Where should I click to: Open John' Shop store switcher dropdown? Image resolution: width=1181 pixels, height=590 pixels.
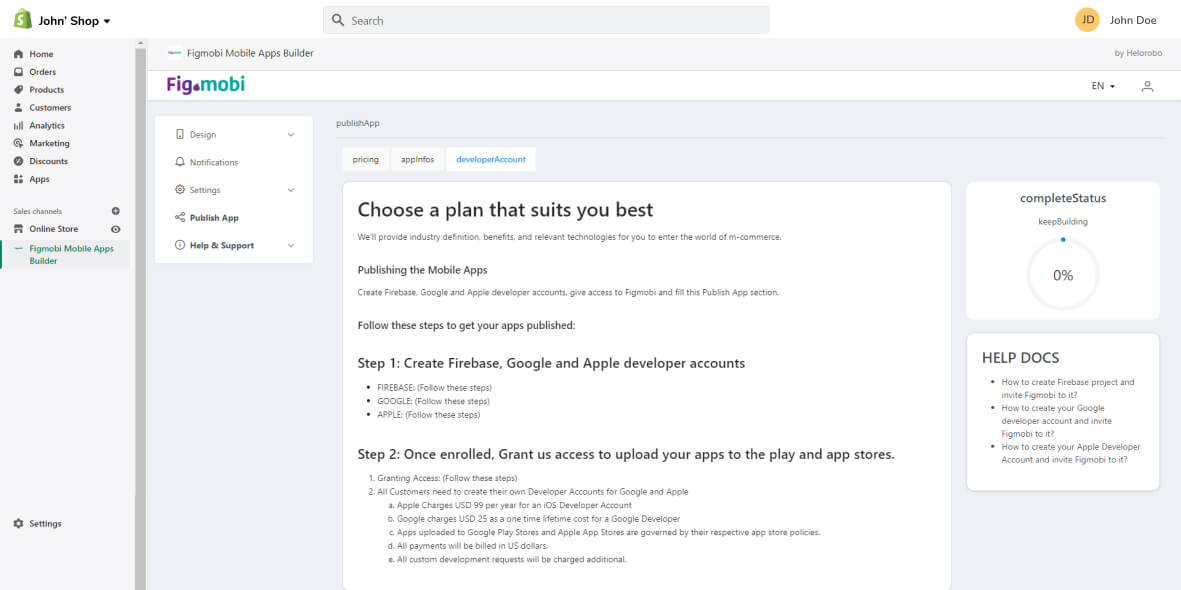[x=74, y=21]
